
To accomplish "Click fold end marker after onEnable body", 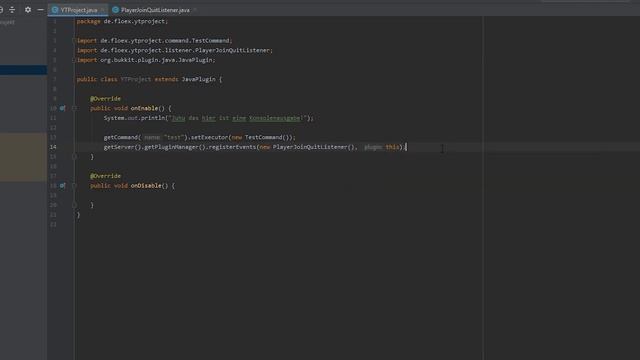I will pyautogui.click(x=74, y=156).
